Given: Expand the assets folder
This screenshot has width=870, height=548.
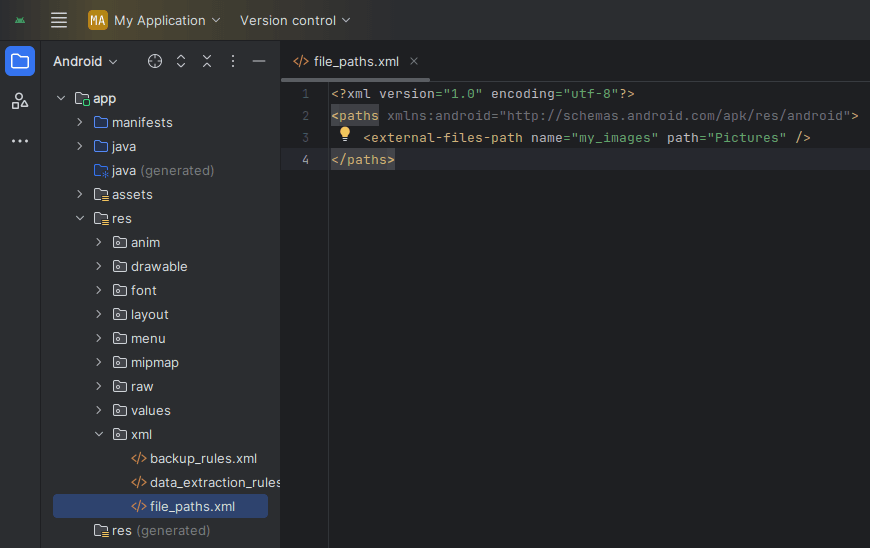Looking at the screenshot, I should click(80, 194).
